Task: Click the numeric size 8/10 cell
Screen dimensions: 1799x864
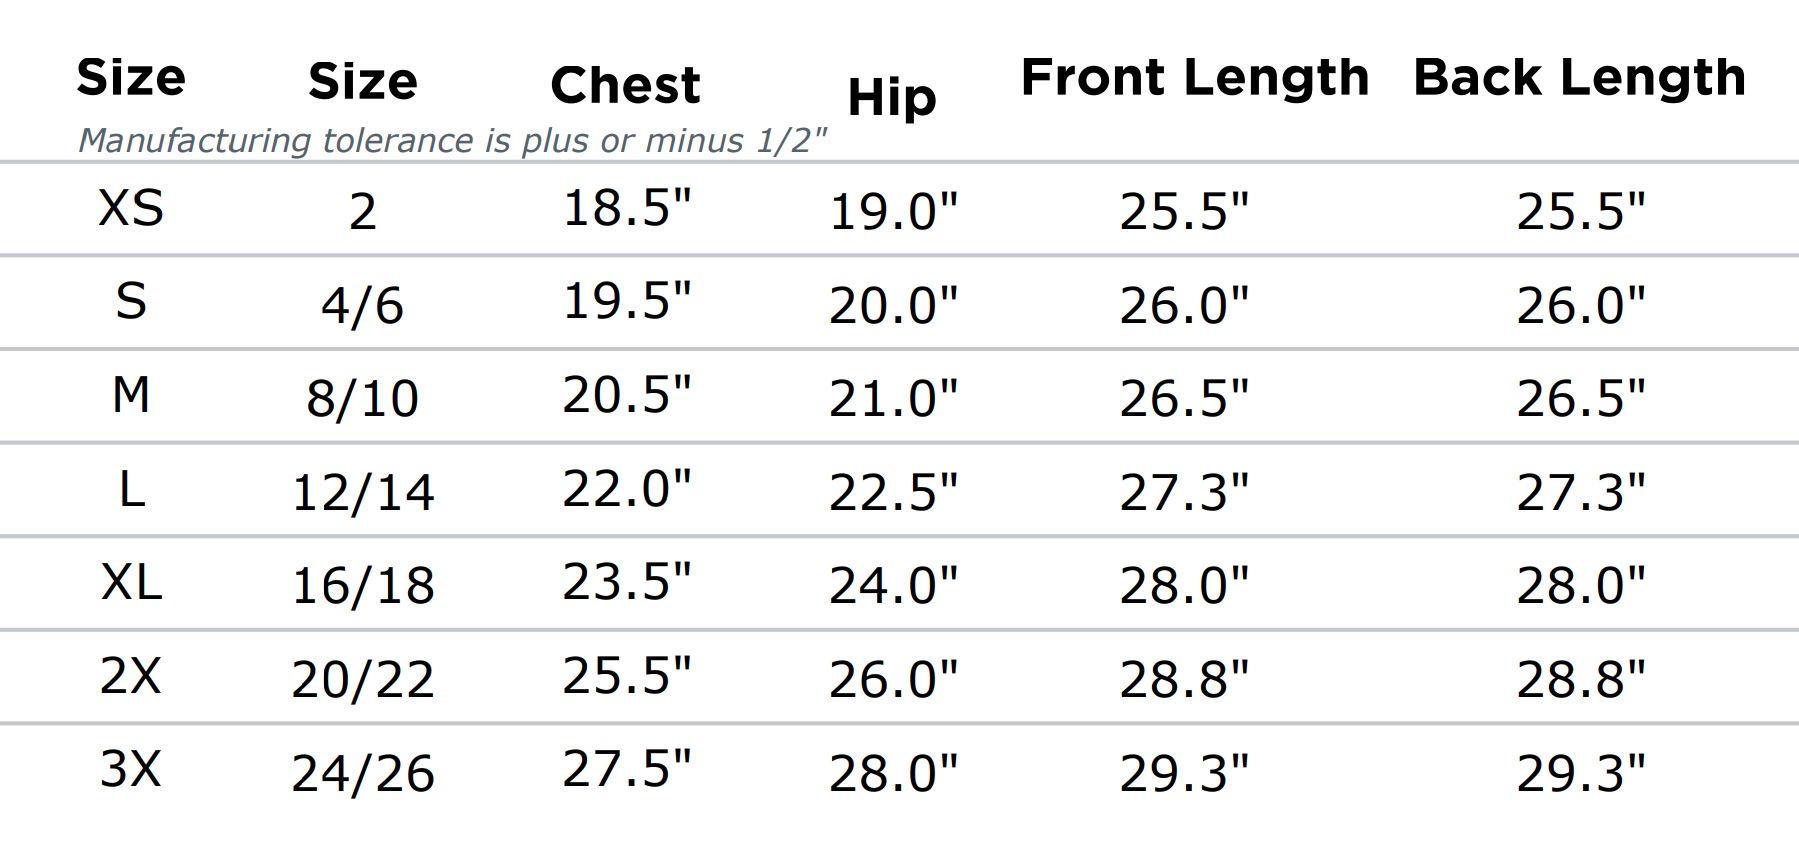Action: pyautogui.click(x=362, y=398)
